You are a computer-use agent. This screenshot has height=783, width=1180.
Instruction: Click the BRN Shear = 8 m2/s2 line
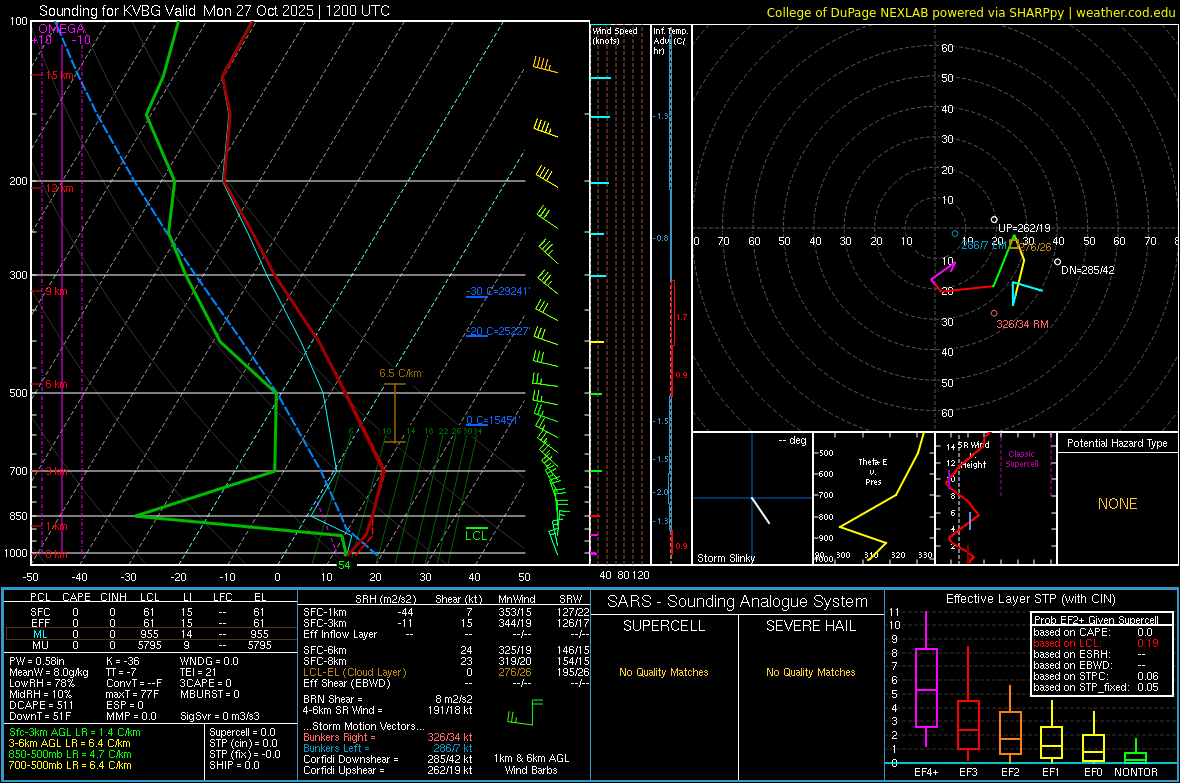click(388, 699)
